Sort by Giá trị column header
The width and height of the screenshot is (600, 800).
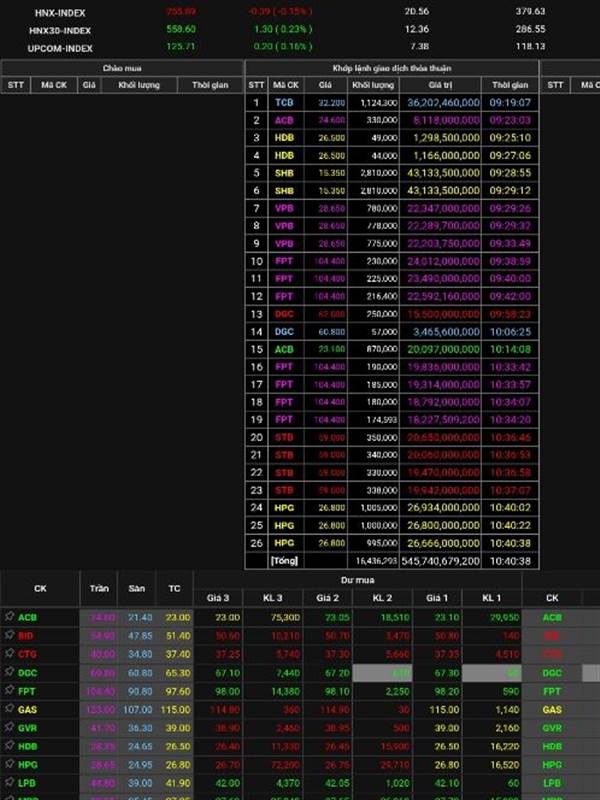440,85
